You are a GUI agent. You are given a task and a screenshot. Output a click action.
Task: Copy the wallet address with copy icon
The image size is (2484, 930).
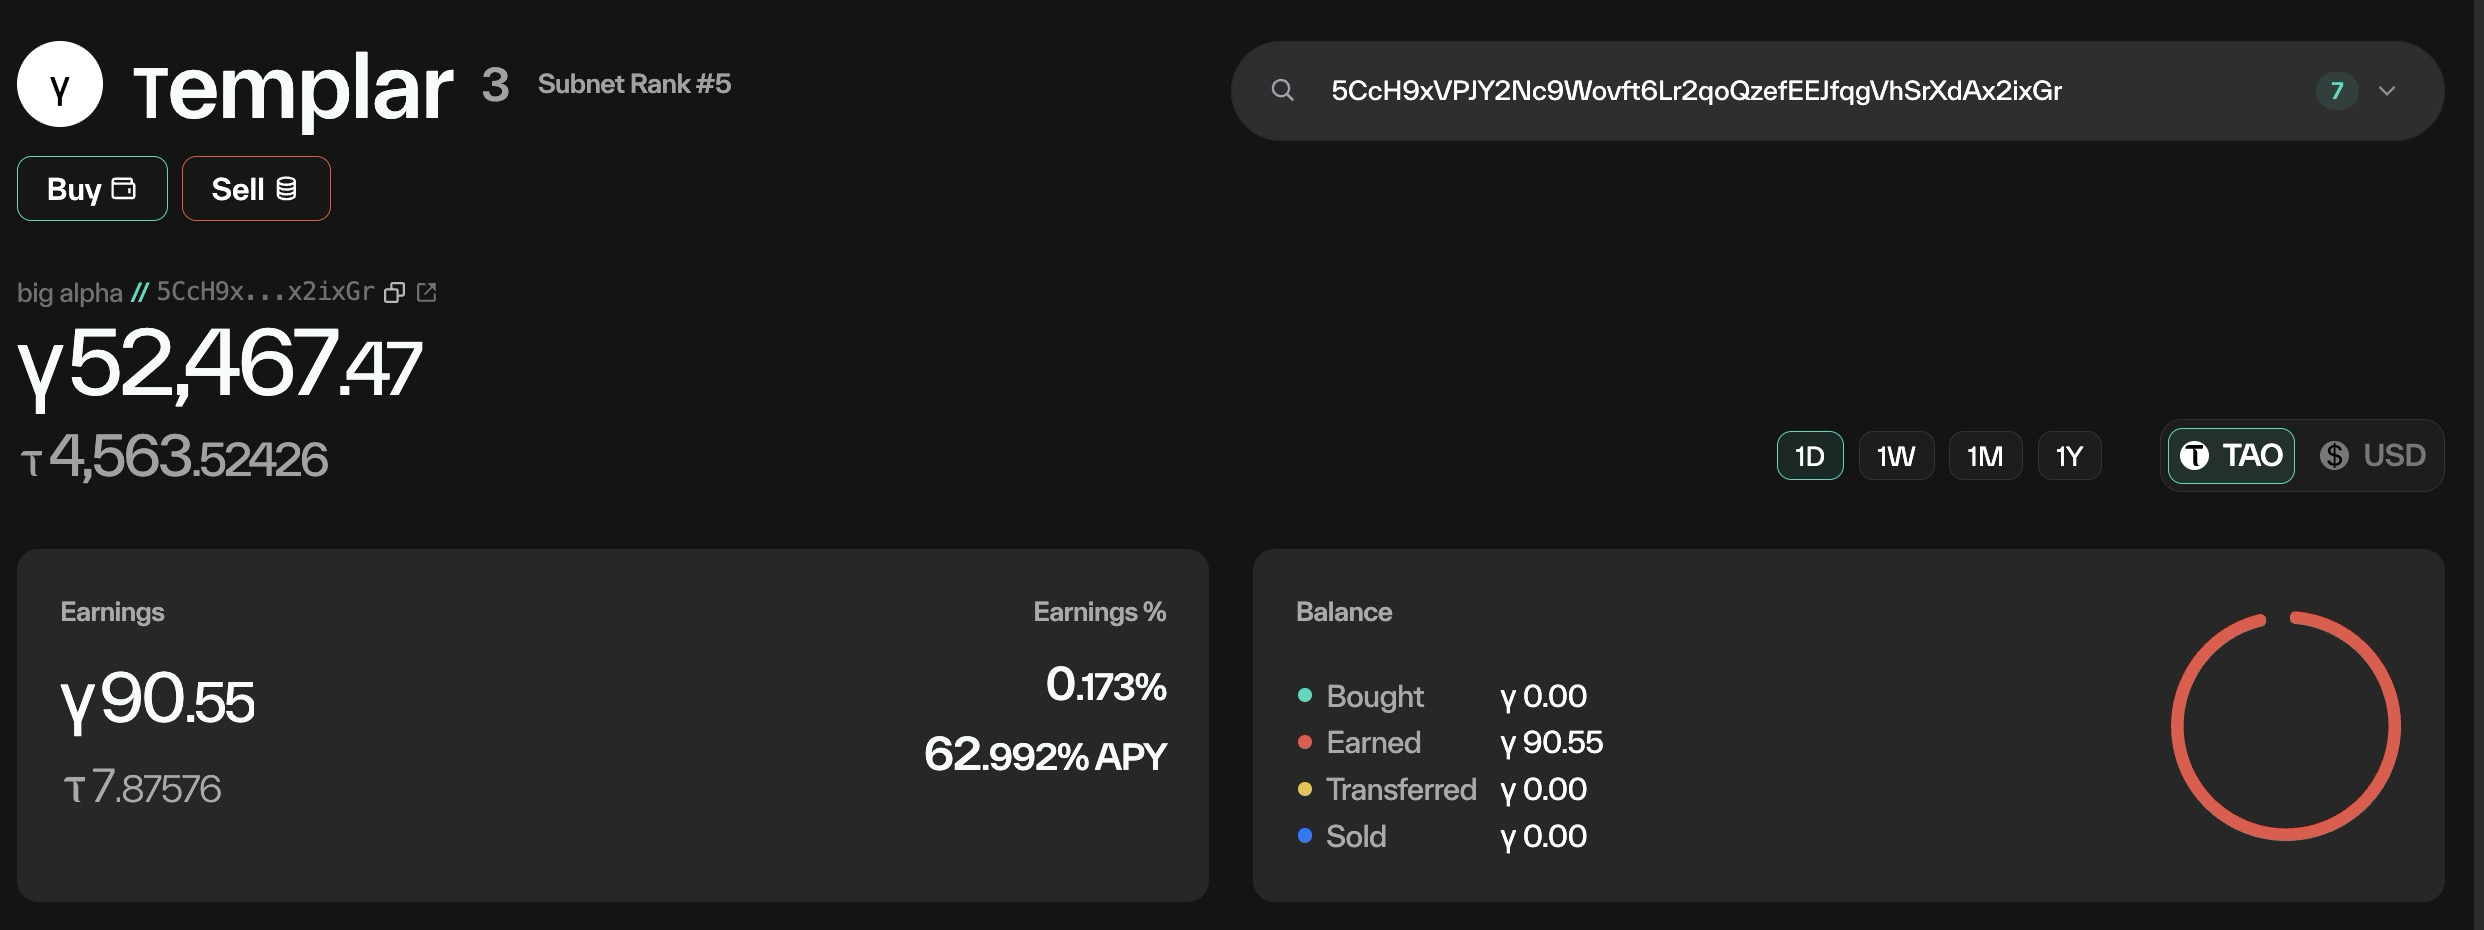(395, 292)
